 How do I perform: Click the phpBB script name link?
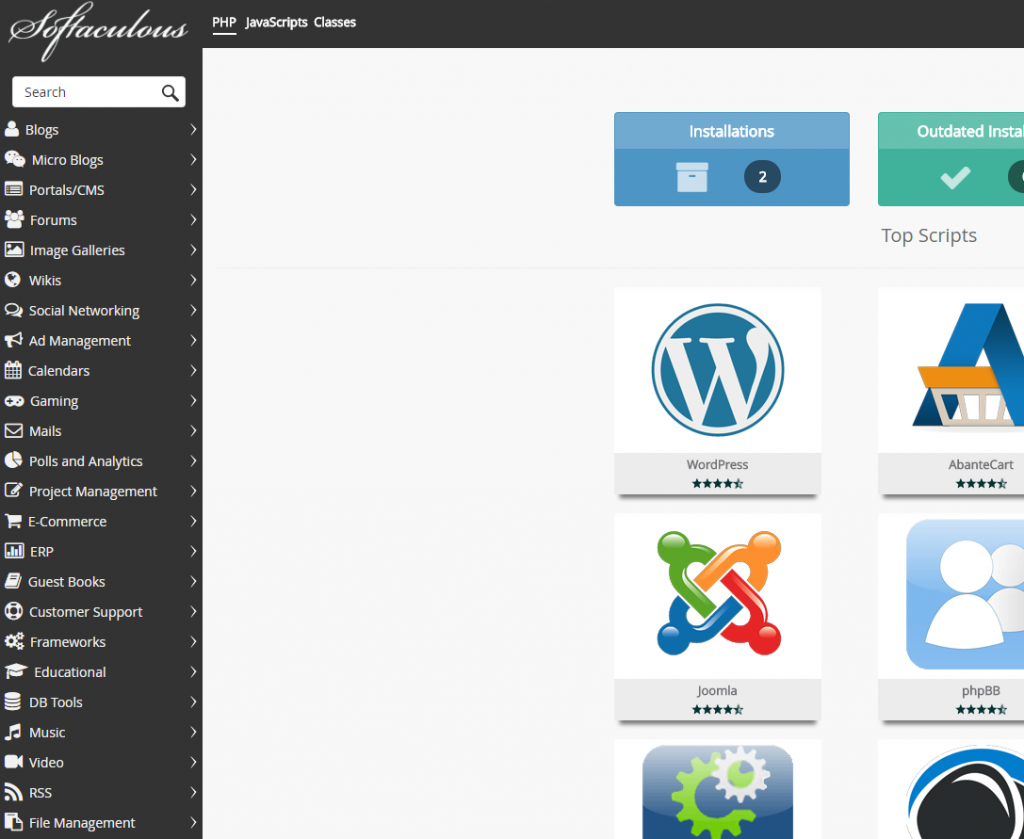(x=981, y=691)
